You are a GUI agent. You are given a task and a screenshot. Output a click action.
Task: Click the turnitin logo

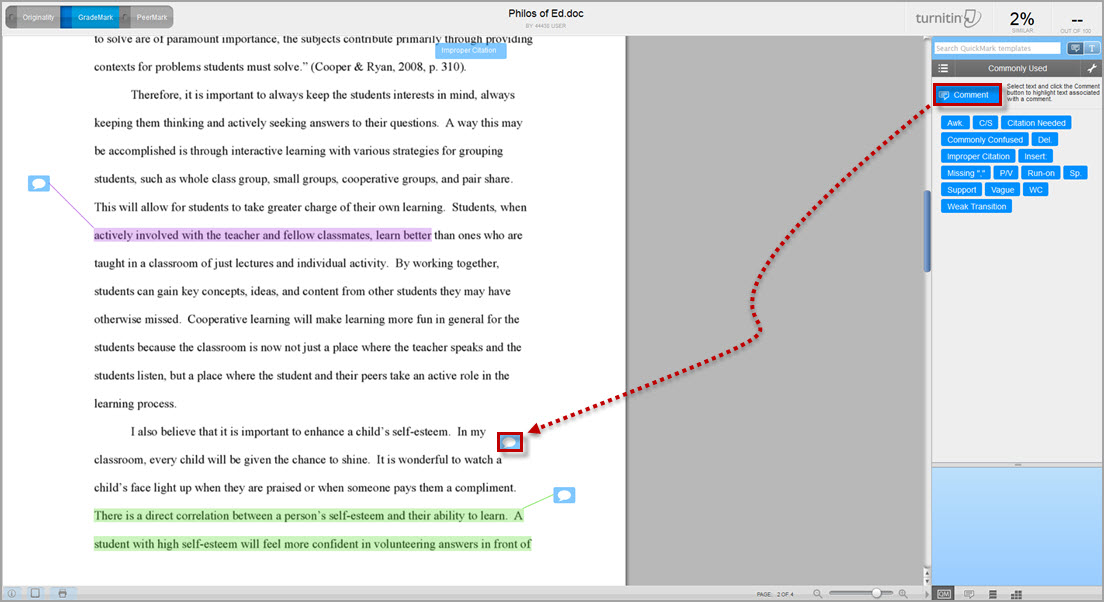pos(948,18)
